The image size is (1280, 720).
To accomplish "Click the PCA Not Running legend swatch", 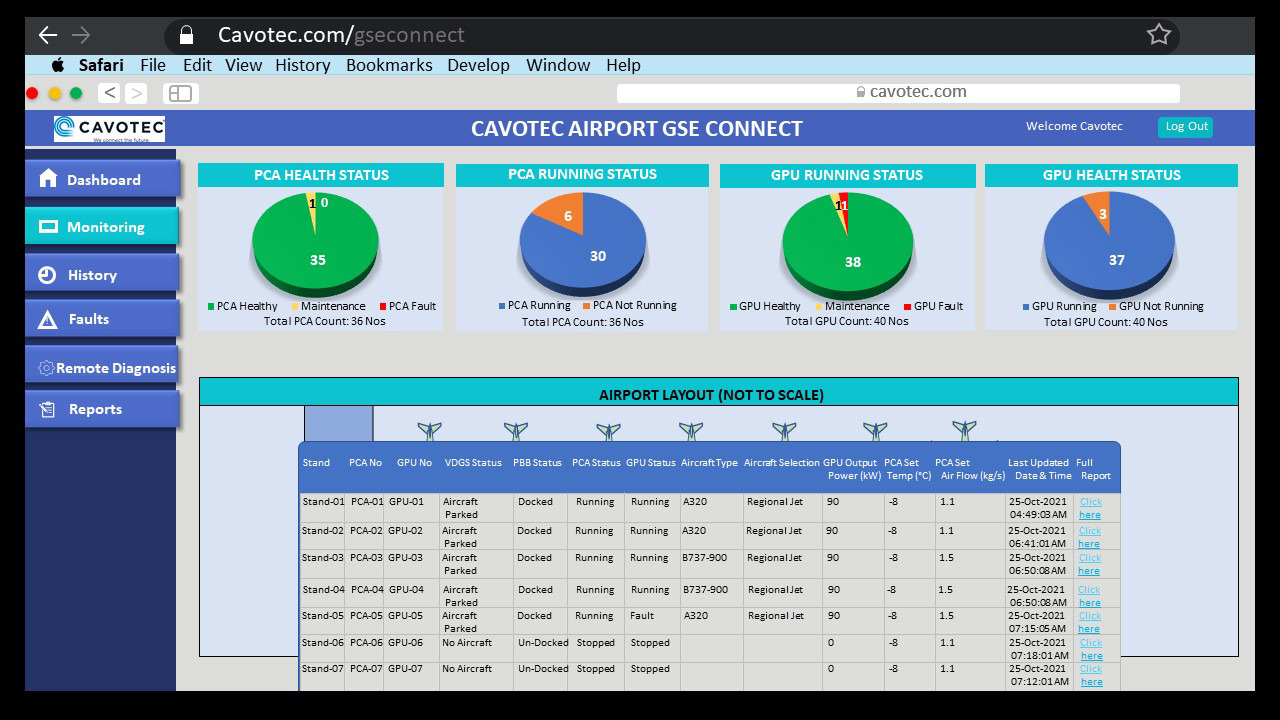I will (586, 306).
